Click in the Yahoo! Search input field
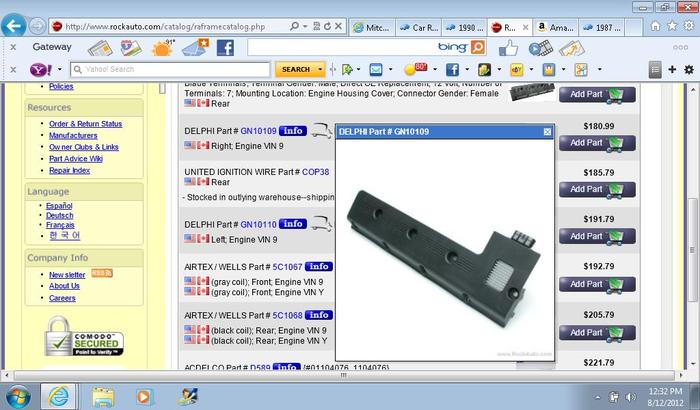 (170, 70)
